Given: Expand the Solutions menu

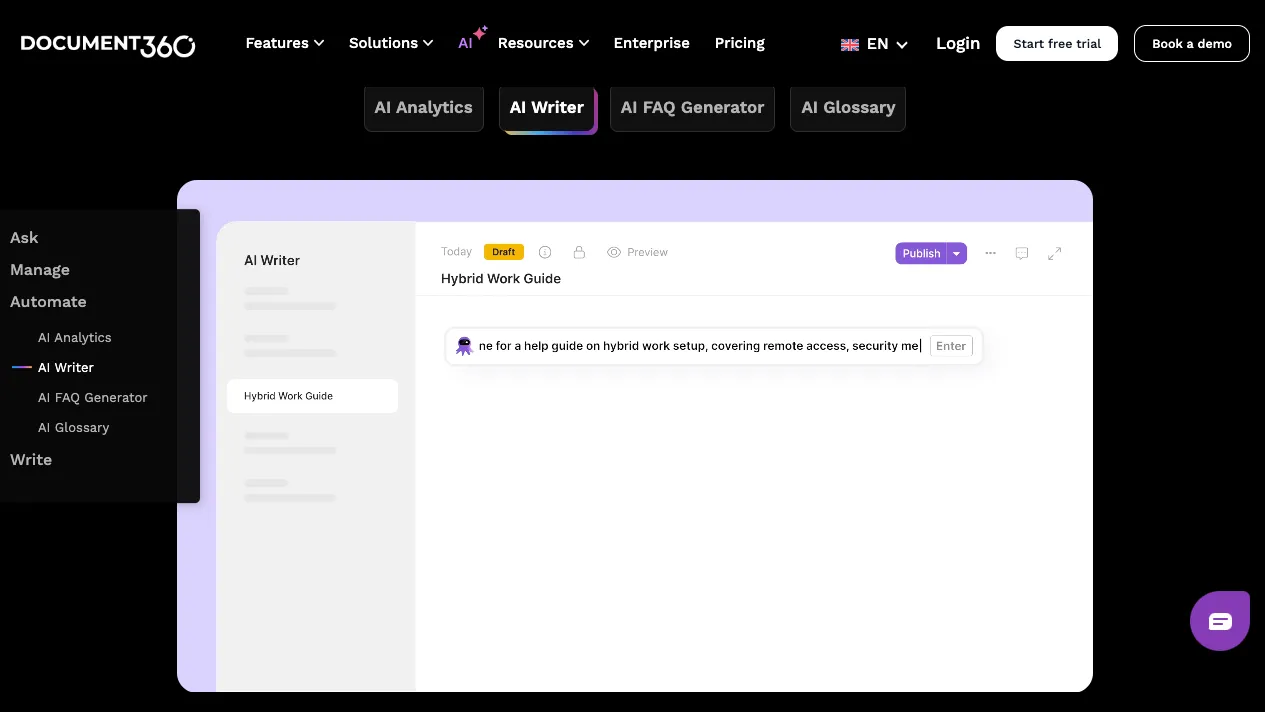Looking at the screenshot, I should tap(391, 43).
